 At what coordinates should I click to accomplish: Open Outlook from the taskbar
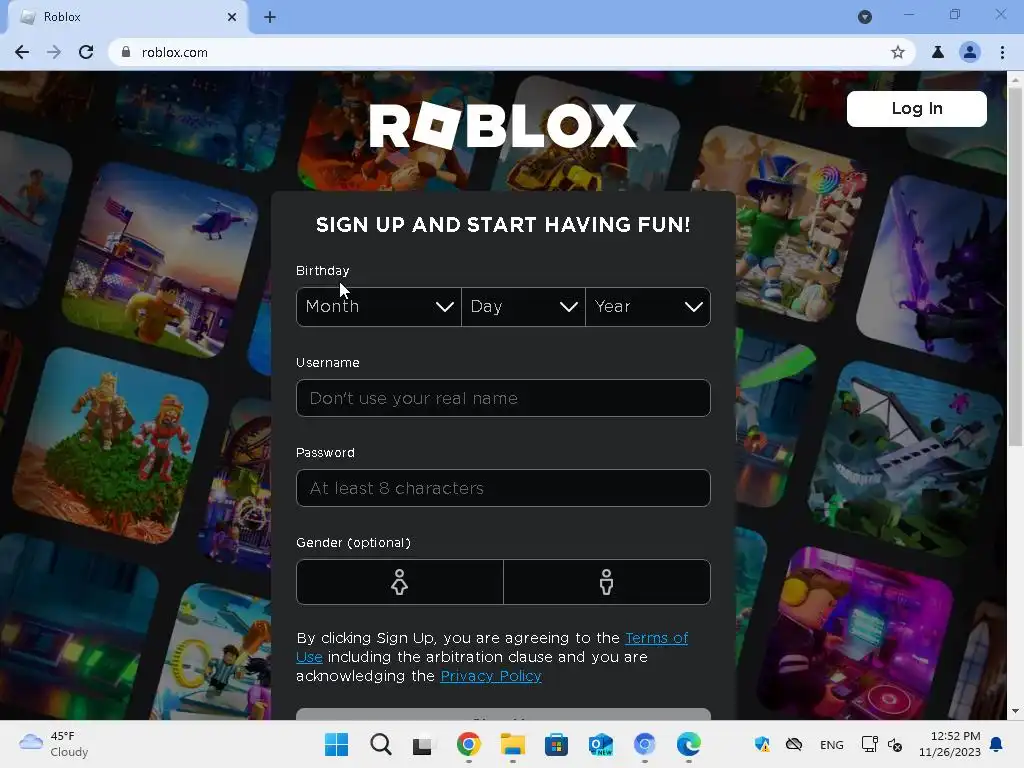[x=601, y=744]
